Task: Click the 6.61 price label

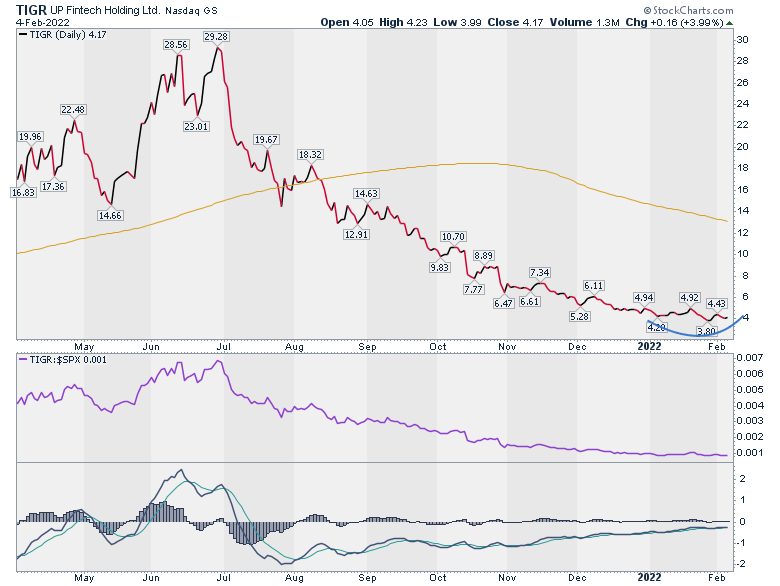Action: 529,301
